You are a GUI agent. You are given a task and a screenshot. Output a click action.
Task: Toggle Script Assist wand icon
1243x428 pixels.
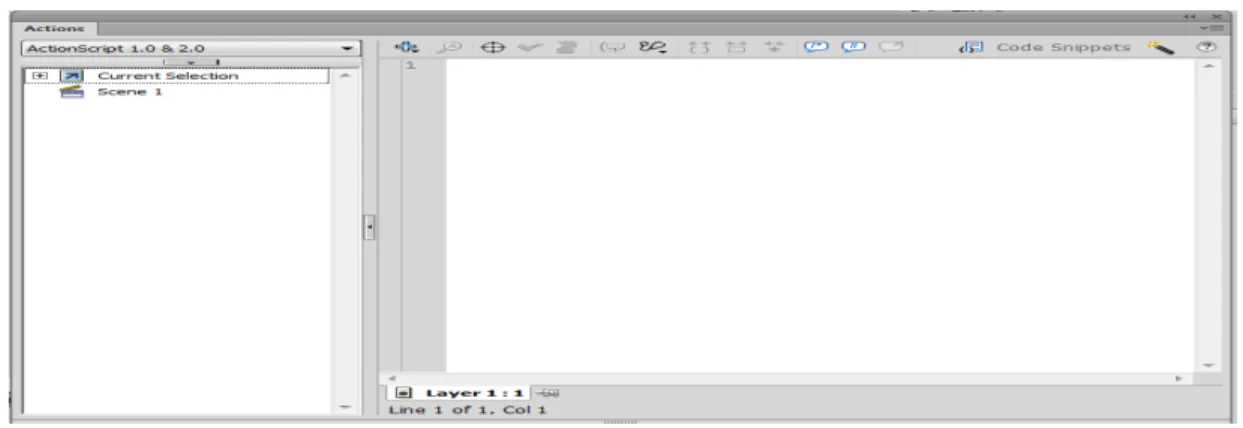(x=1160, y=47)
